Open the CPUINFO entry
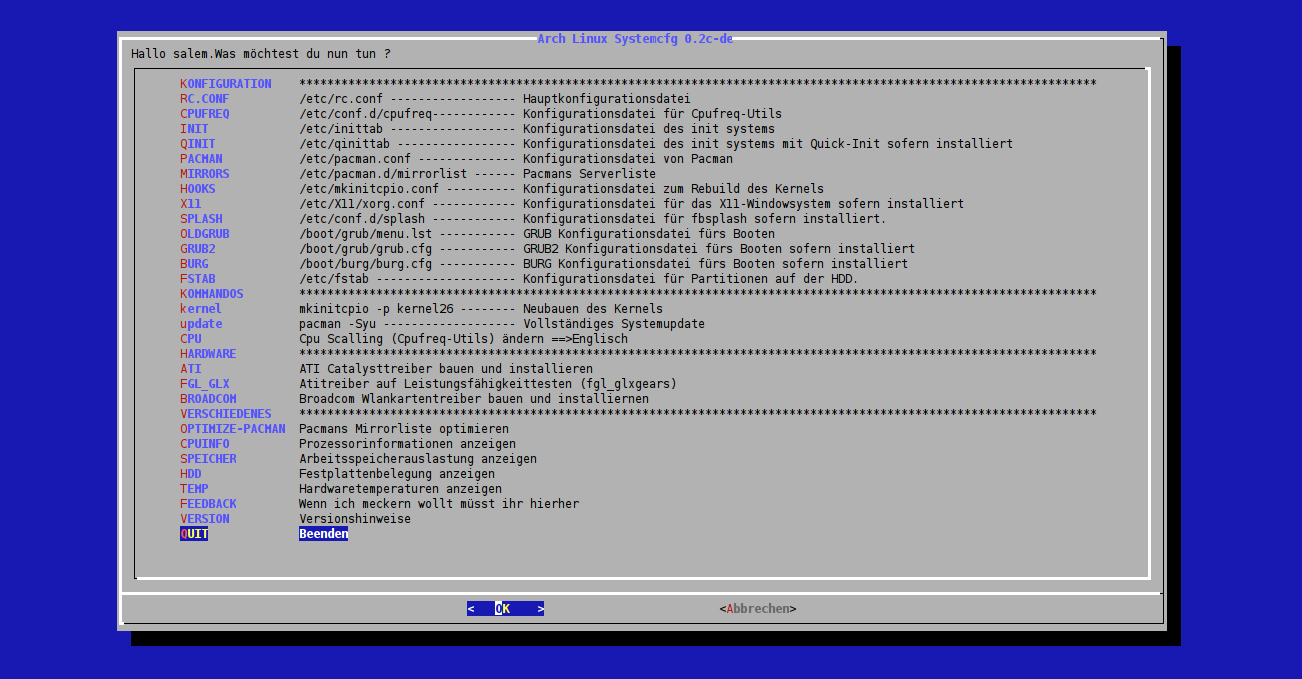Viewport: 1302px width, 679px height. click(x=204, y=444)
